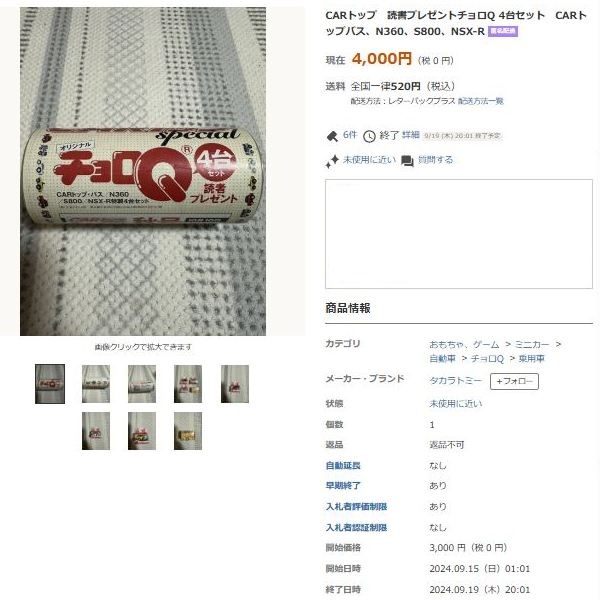Image resolution: width=600 pixels, height=600 pixels.
Task: Enlarge the main チョロQ product photo
Action: click(143, 171)
